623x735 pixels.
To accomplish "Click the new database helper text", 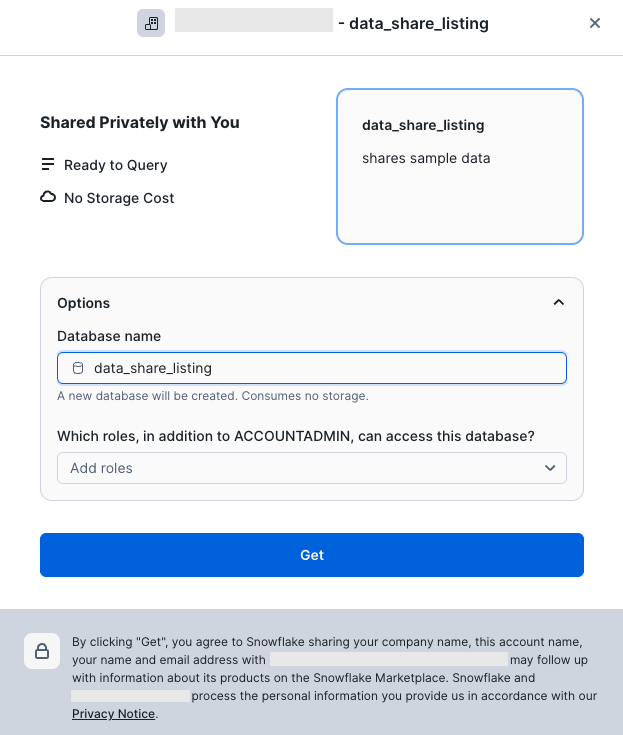I will pyautogui.click(x=213, y=396).
